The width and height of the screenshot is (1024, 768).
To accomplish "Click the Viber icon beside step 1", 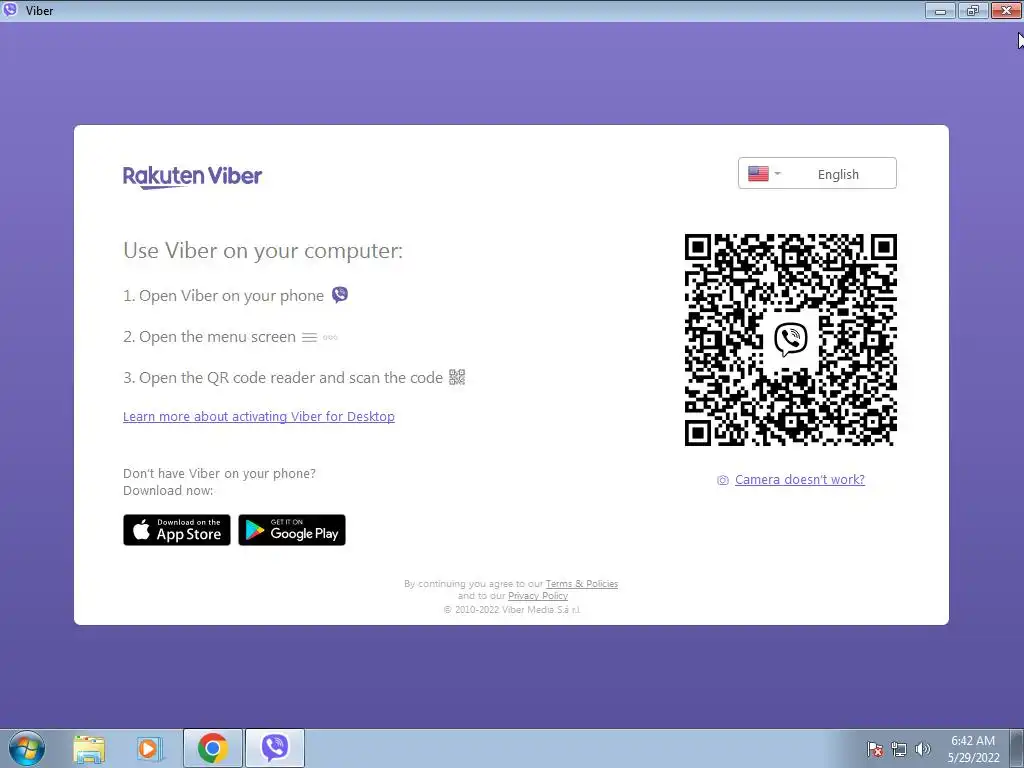I will pyautogui.click(x=340, y=295).
